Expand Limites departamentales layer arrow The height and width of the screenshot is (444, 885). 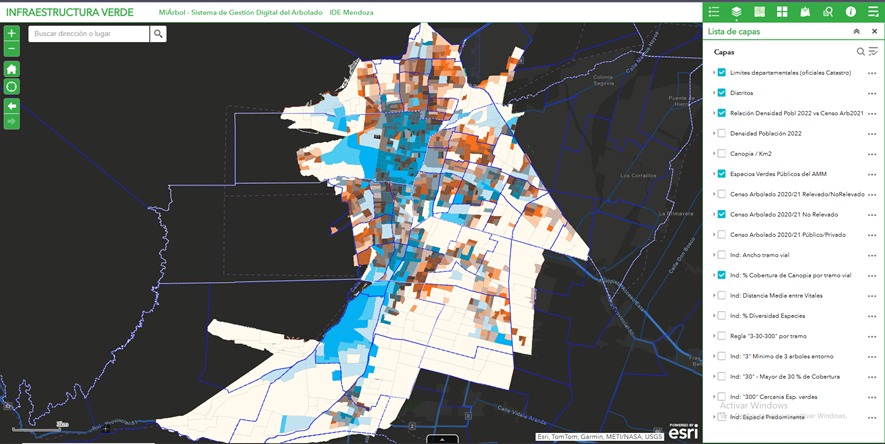tap(714, 73)
